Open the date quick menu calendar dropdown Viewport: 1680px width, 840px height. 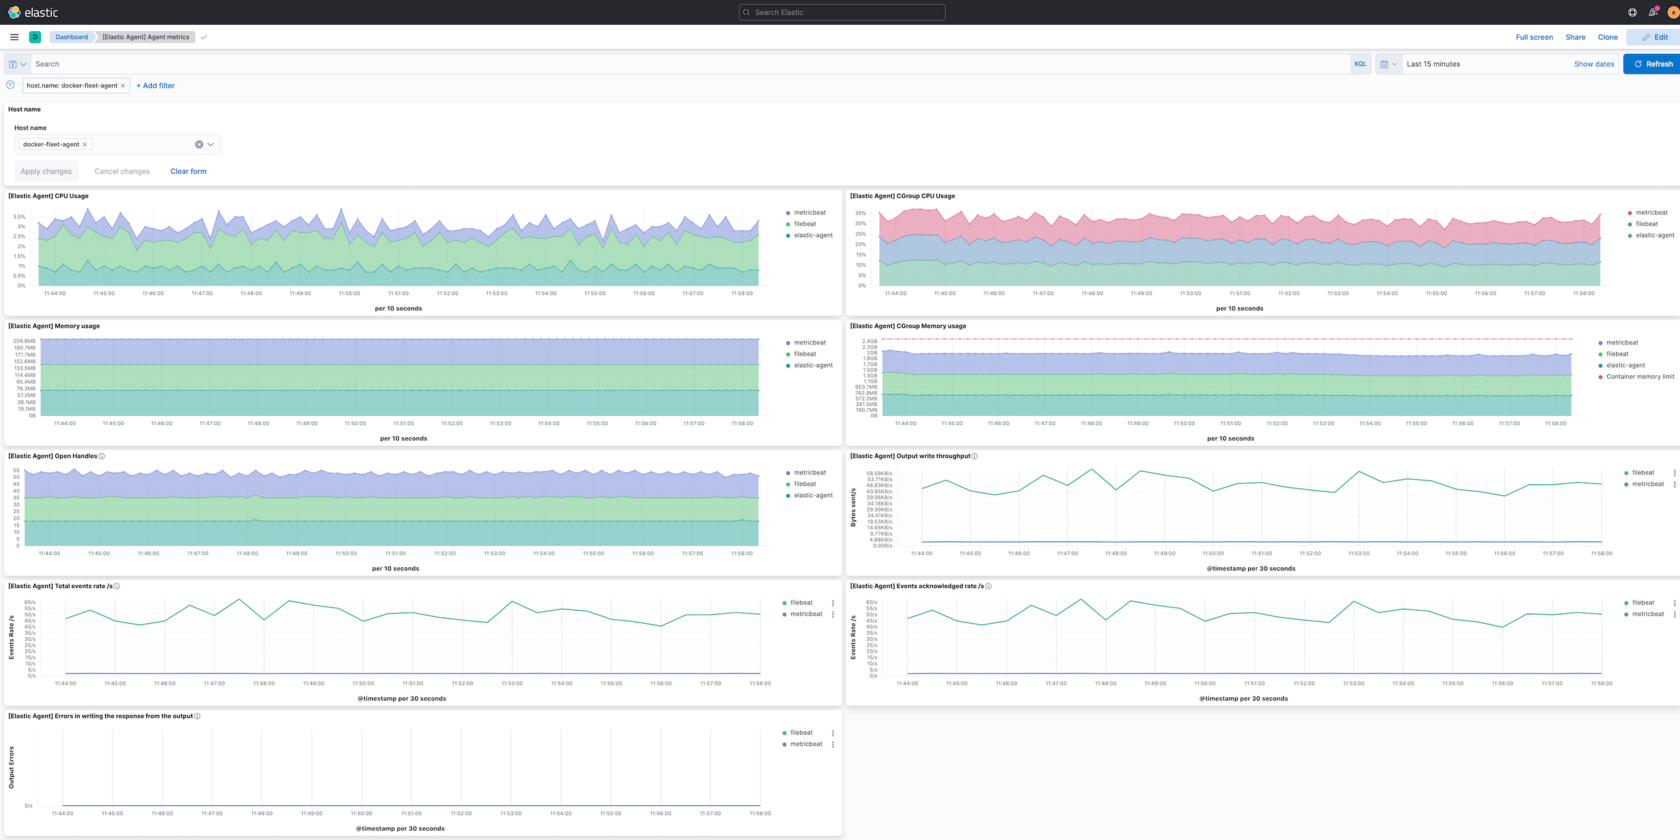pos(1388,64)
